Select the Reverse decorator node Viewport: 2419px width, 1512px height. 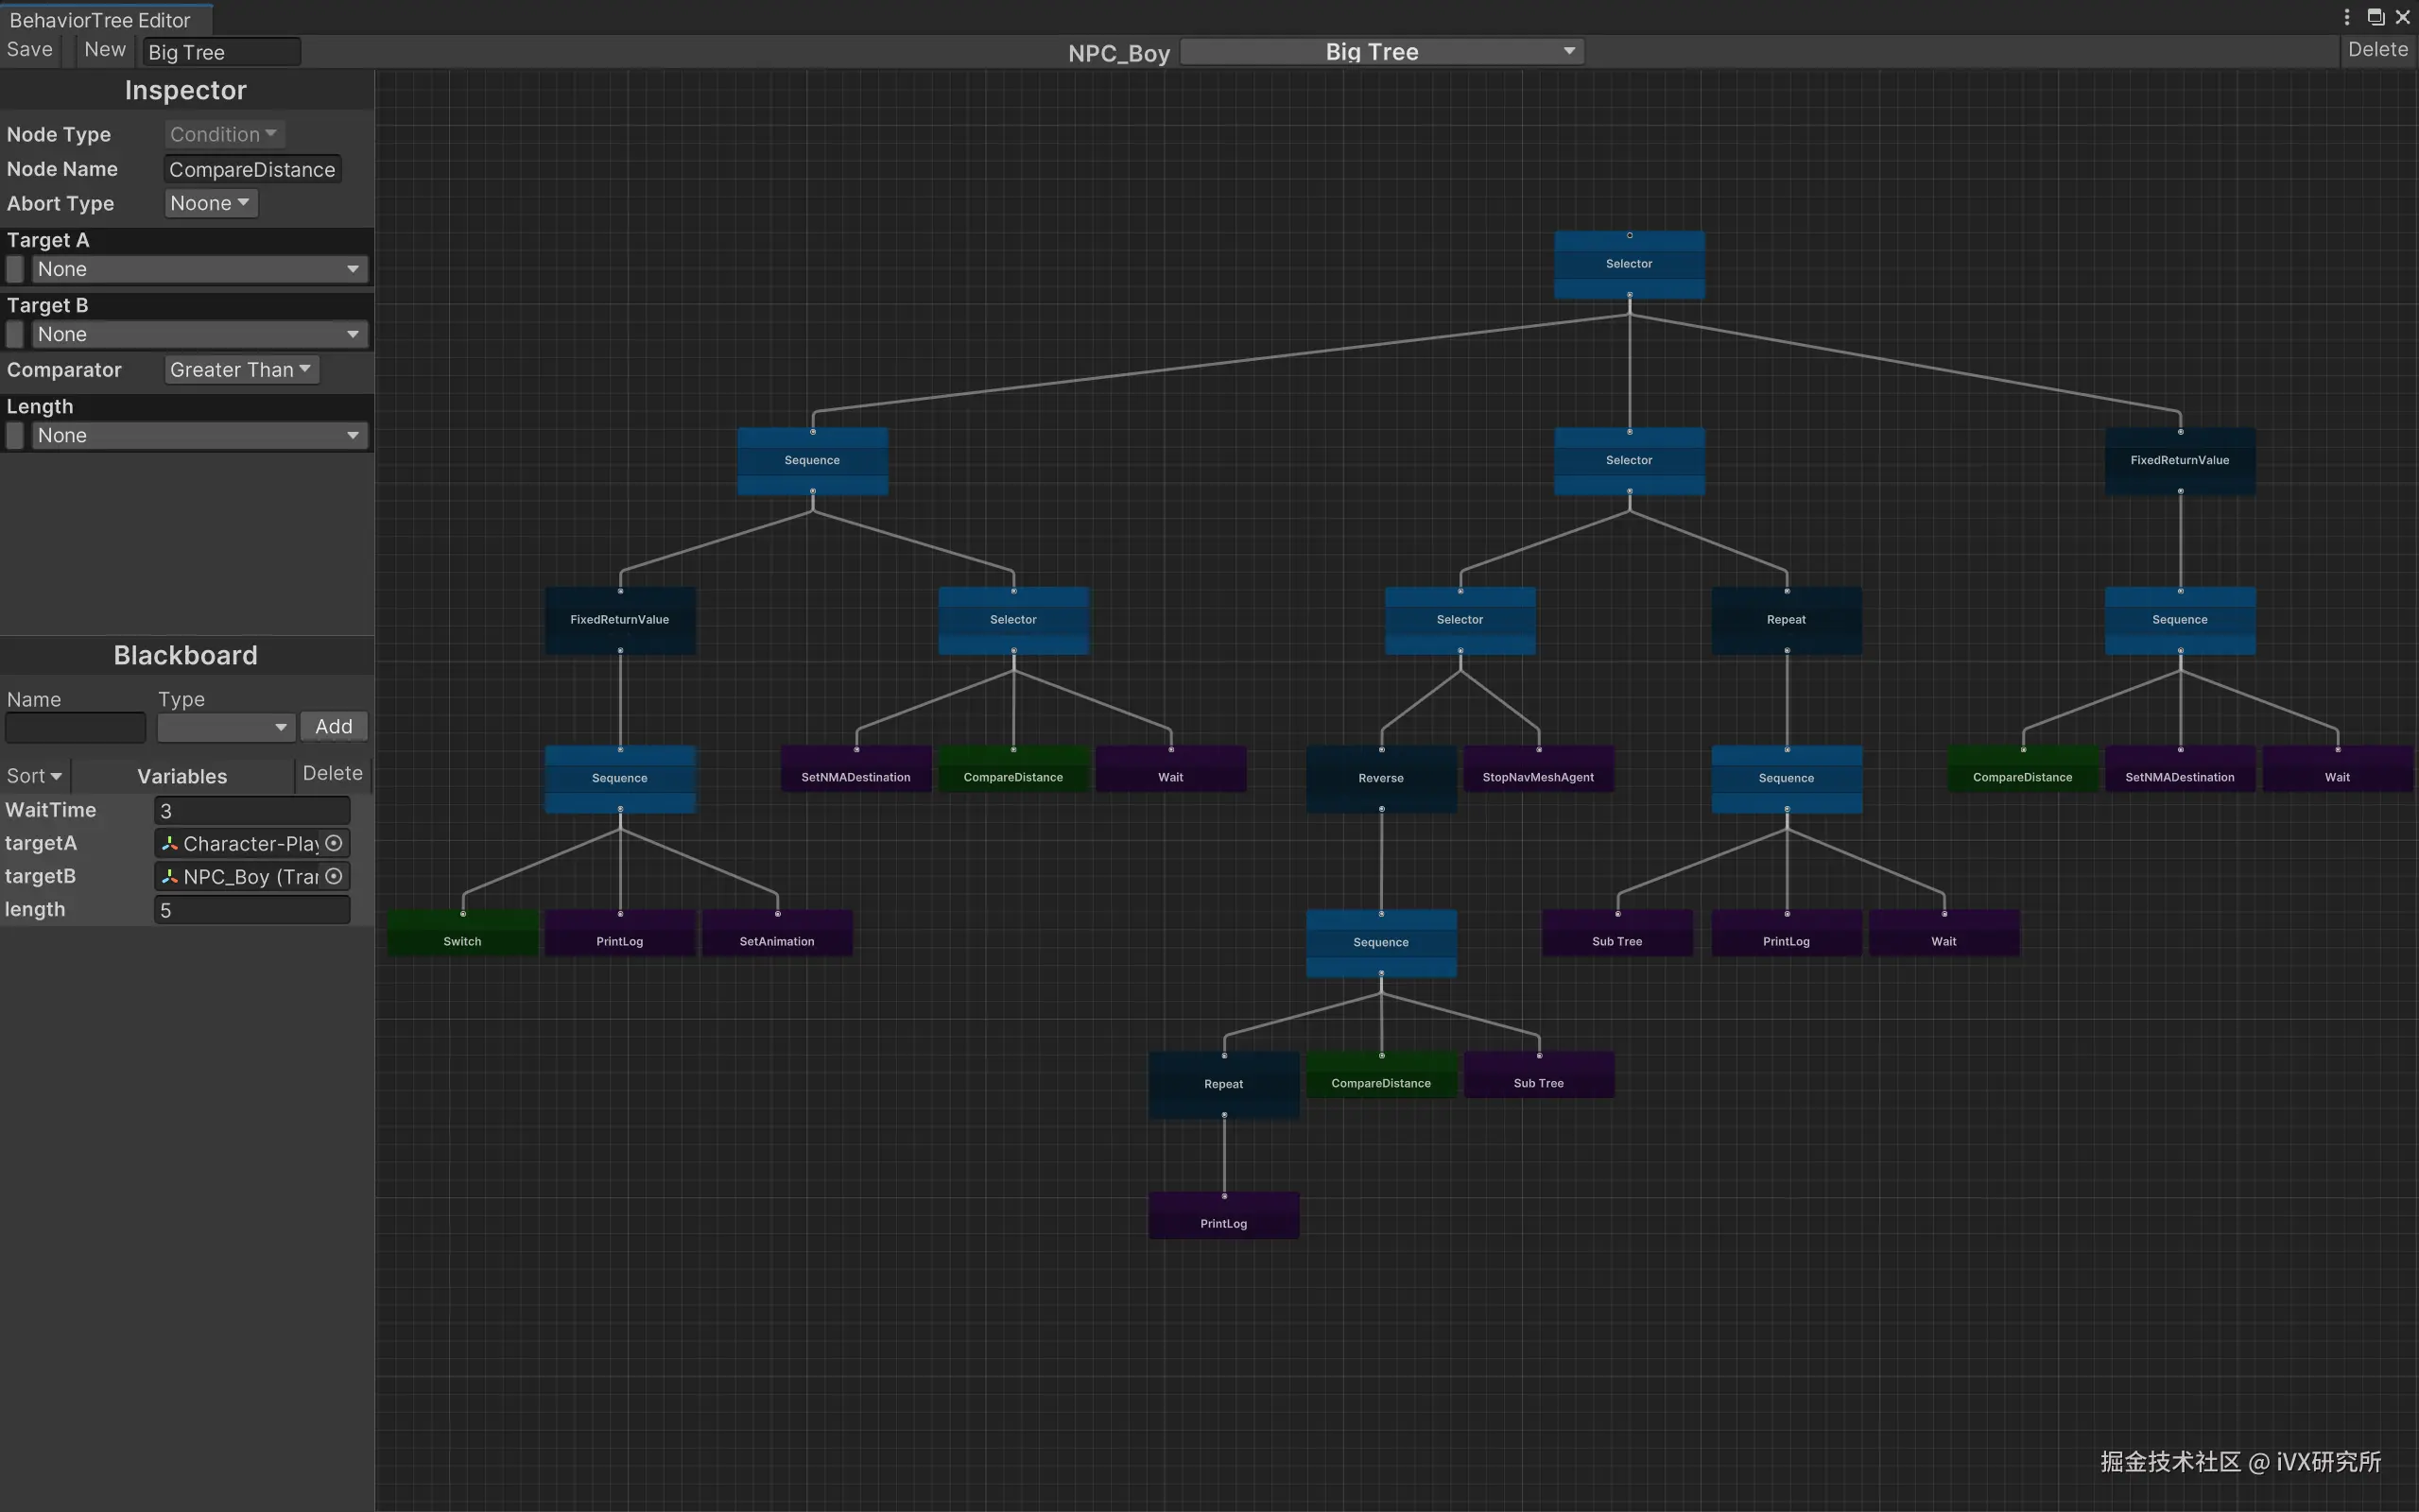point(1381,778)
